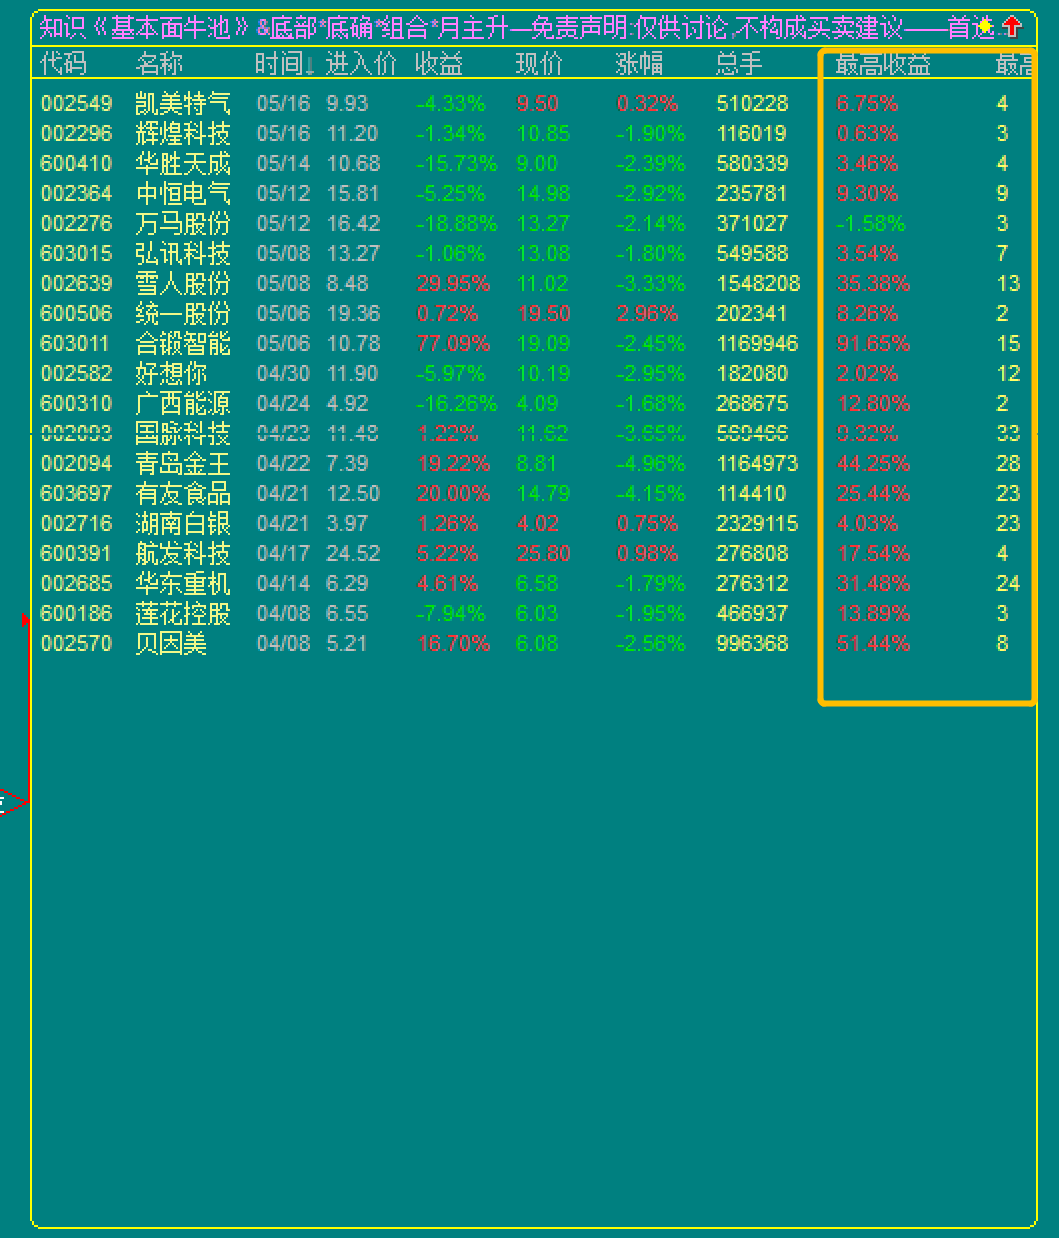
Task: Click the 44.25% highest return value
Action: (x=873, y=463)
